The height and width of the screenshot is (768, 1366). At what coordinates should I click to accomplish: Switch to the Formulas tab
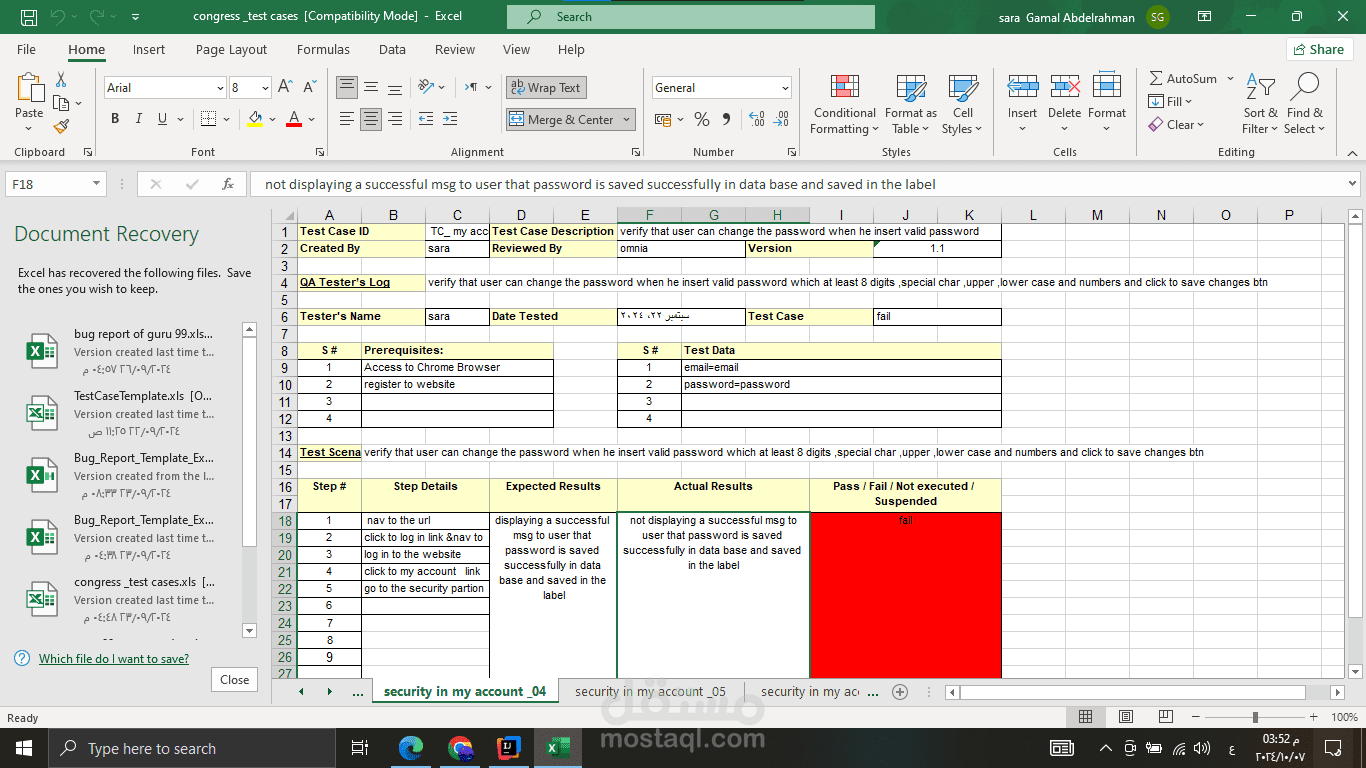tap(323, 50)
